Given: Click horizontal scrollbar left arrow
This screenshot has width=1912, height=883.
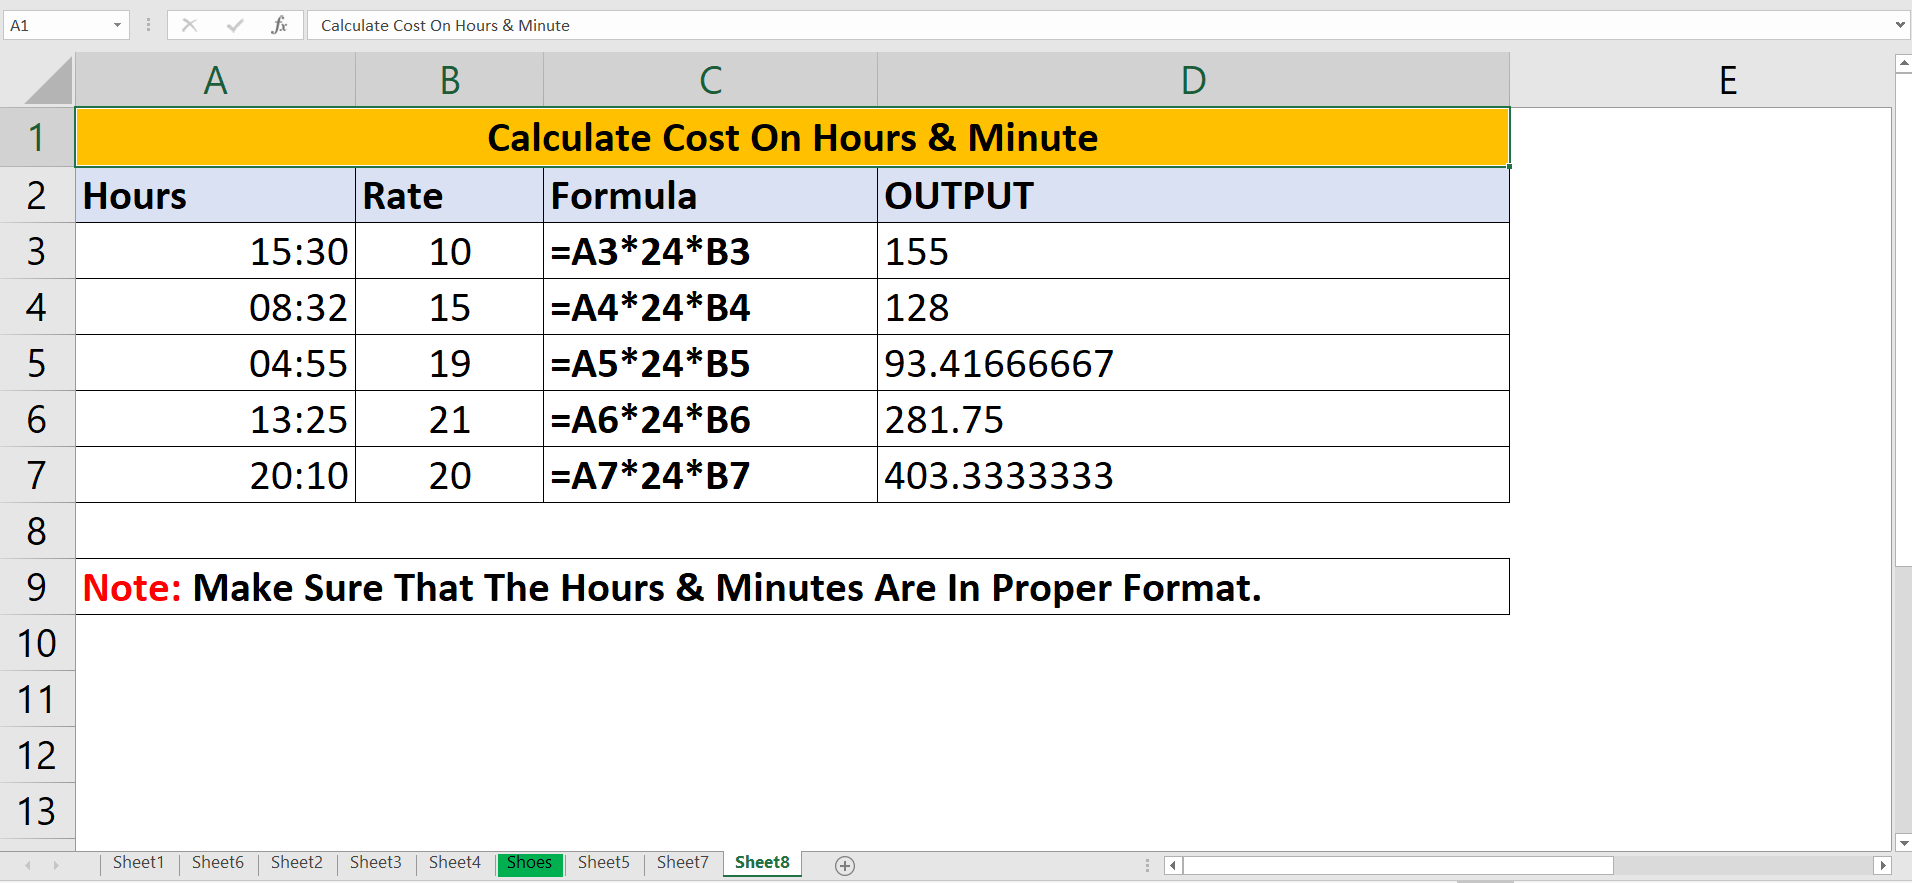Looking at the screenshot, I should pos(1173,865).
